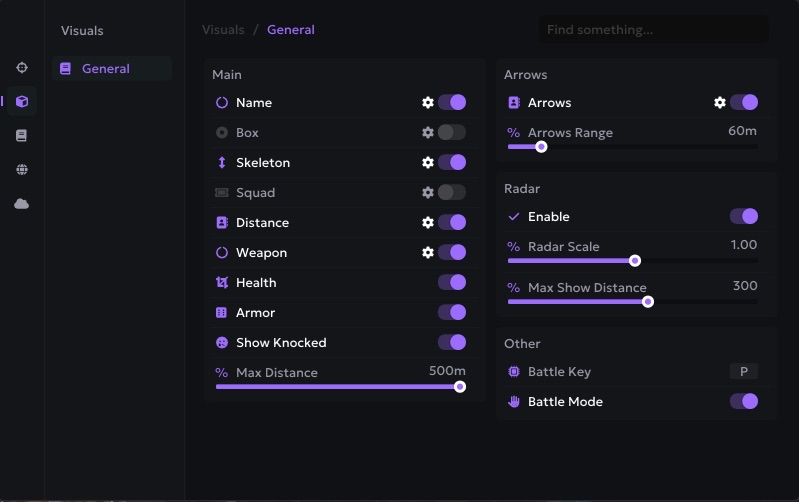Open the gear settings for Distance
This screenshot has height=502, width=799.
coord(428,223)
